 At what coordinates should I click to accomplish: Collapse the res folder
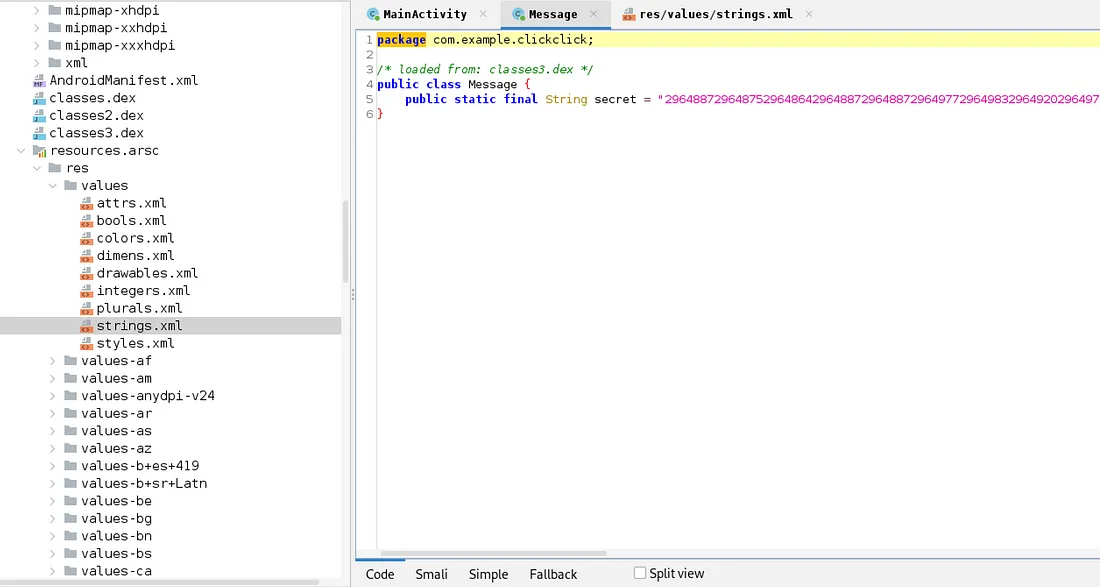pyautogui.click(x=36, y=168)
